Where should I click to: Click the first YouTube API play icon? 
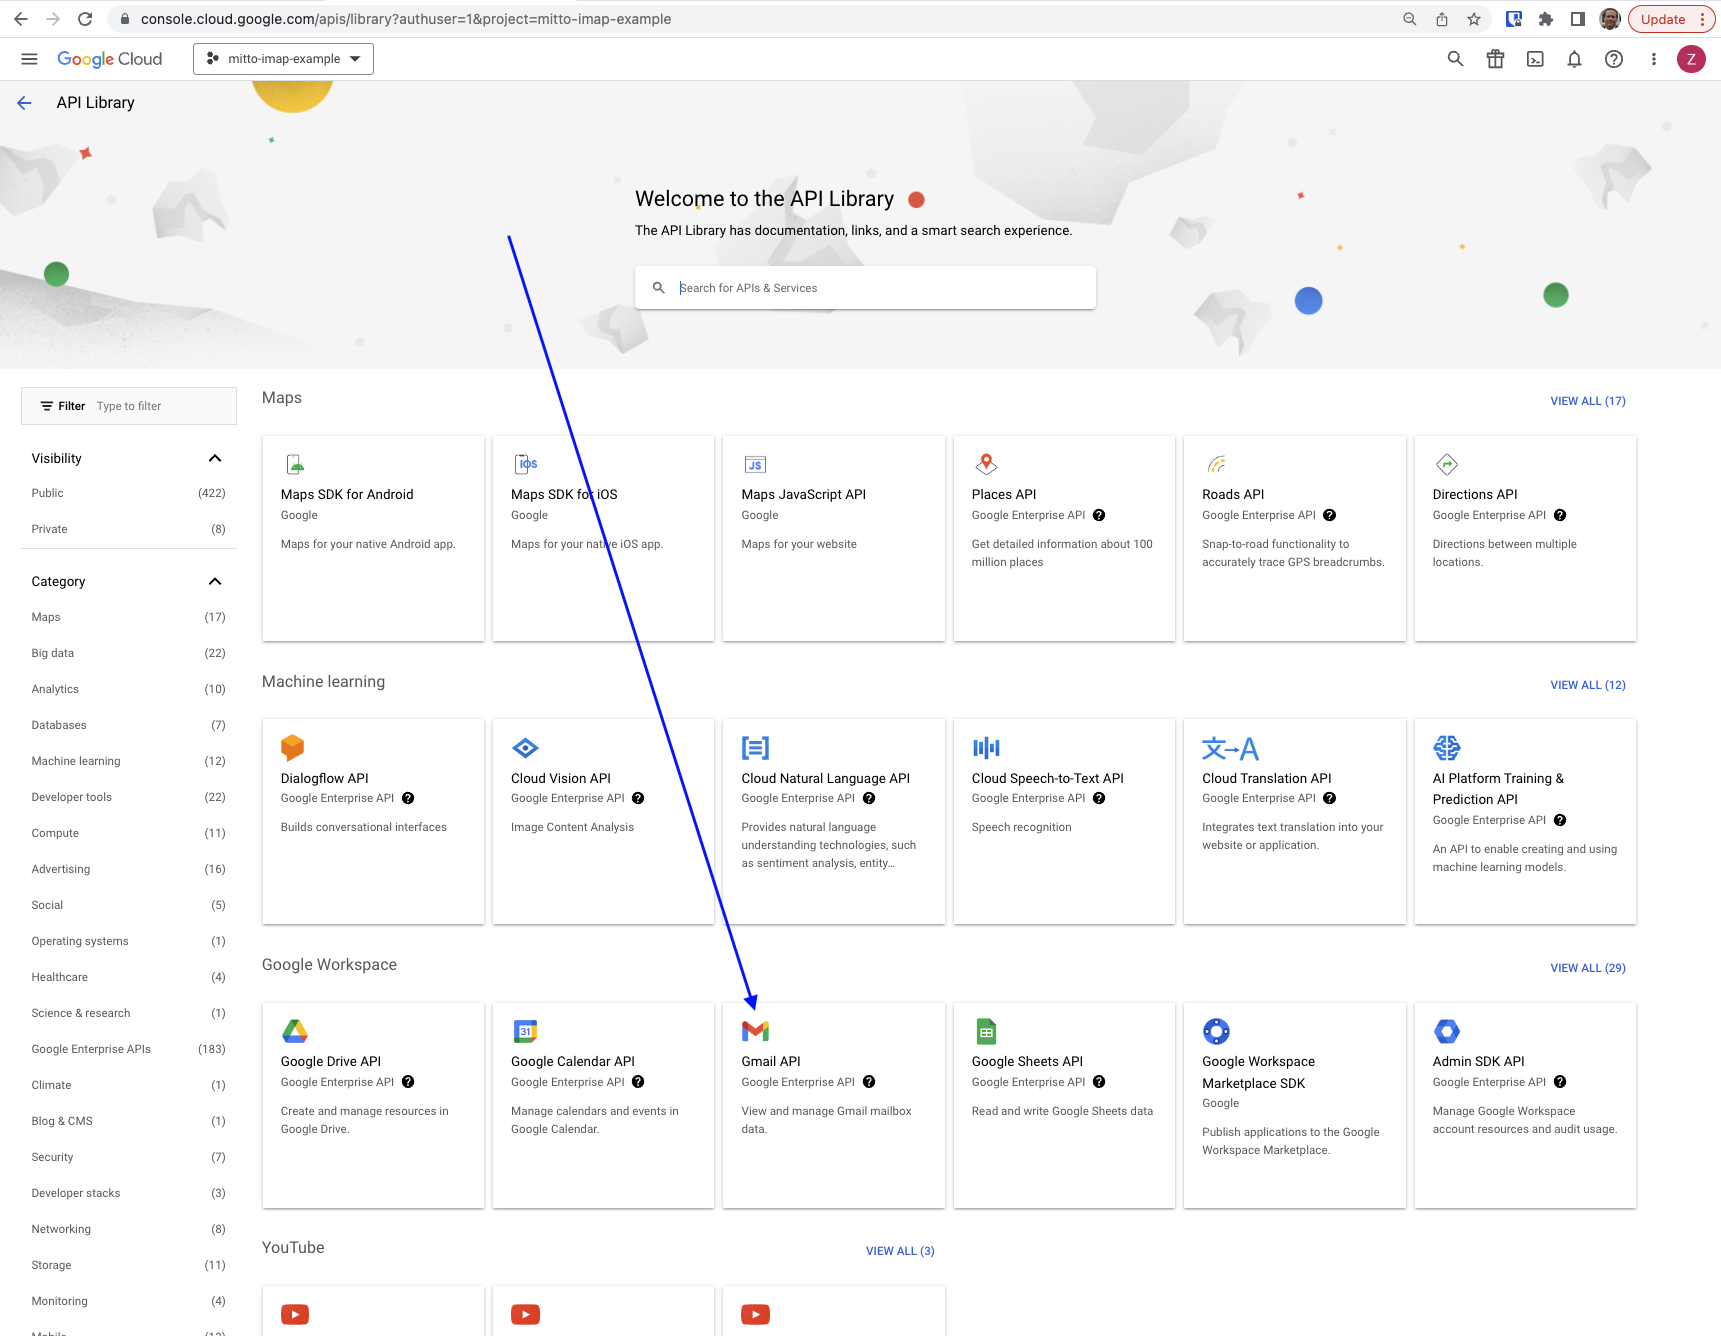pos(295,1314)
